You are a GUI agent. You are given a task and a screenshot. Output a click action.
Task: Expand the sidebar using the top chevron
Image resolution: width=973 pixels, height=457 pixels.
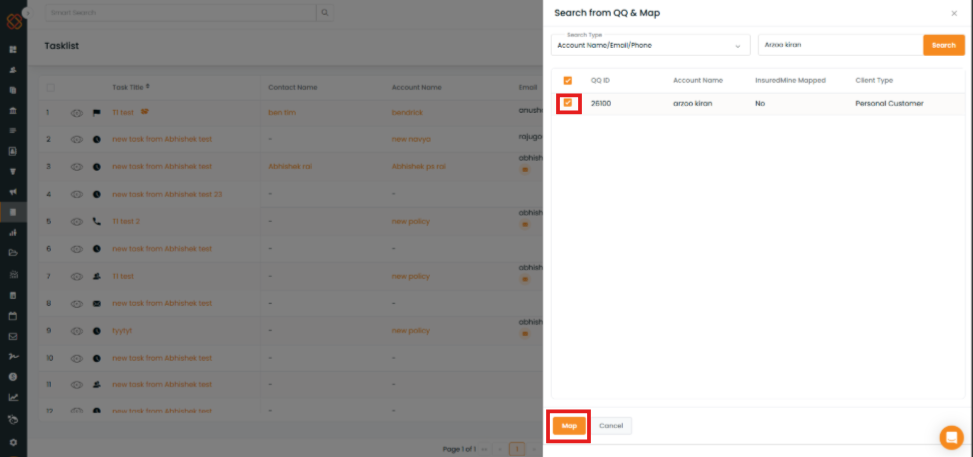25,12
